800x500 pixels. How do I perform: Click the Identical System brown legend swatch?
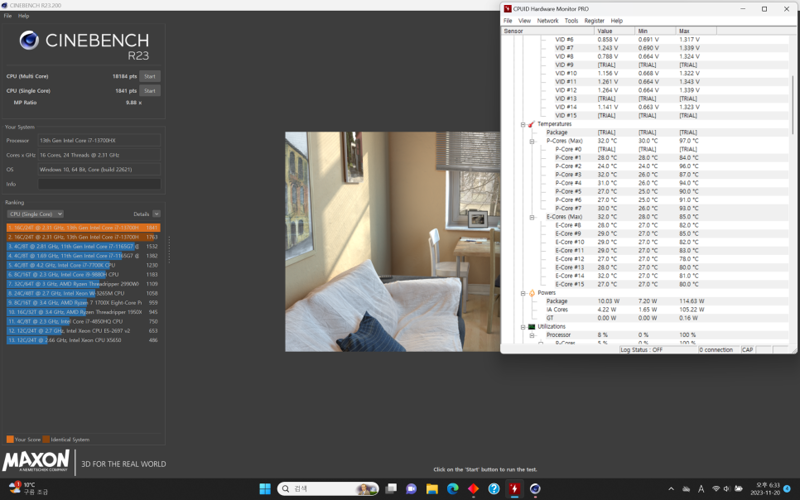tap(46, 439)
